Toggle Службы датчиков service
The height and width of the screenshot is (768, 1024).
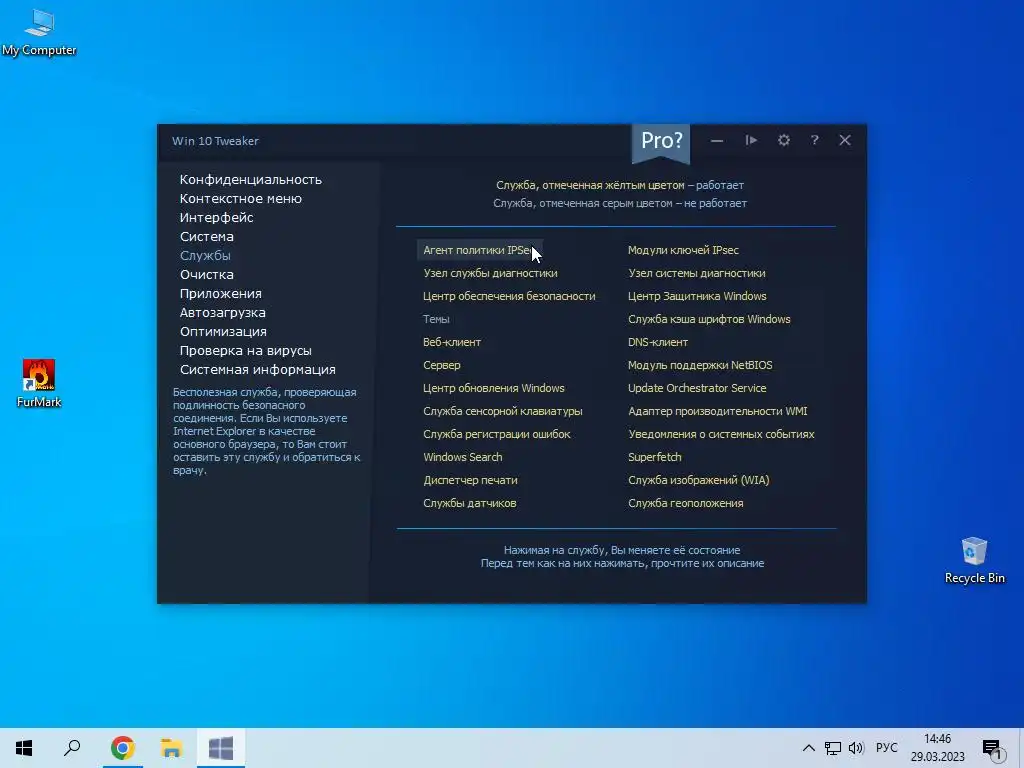coord(470,503)
